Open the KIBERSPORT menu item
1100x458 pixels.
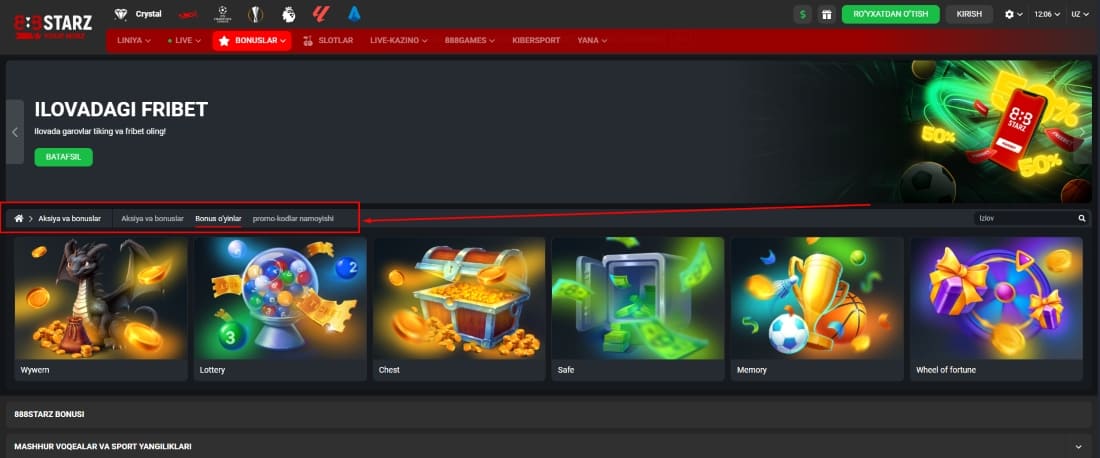[x=536, y=41]
